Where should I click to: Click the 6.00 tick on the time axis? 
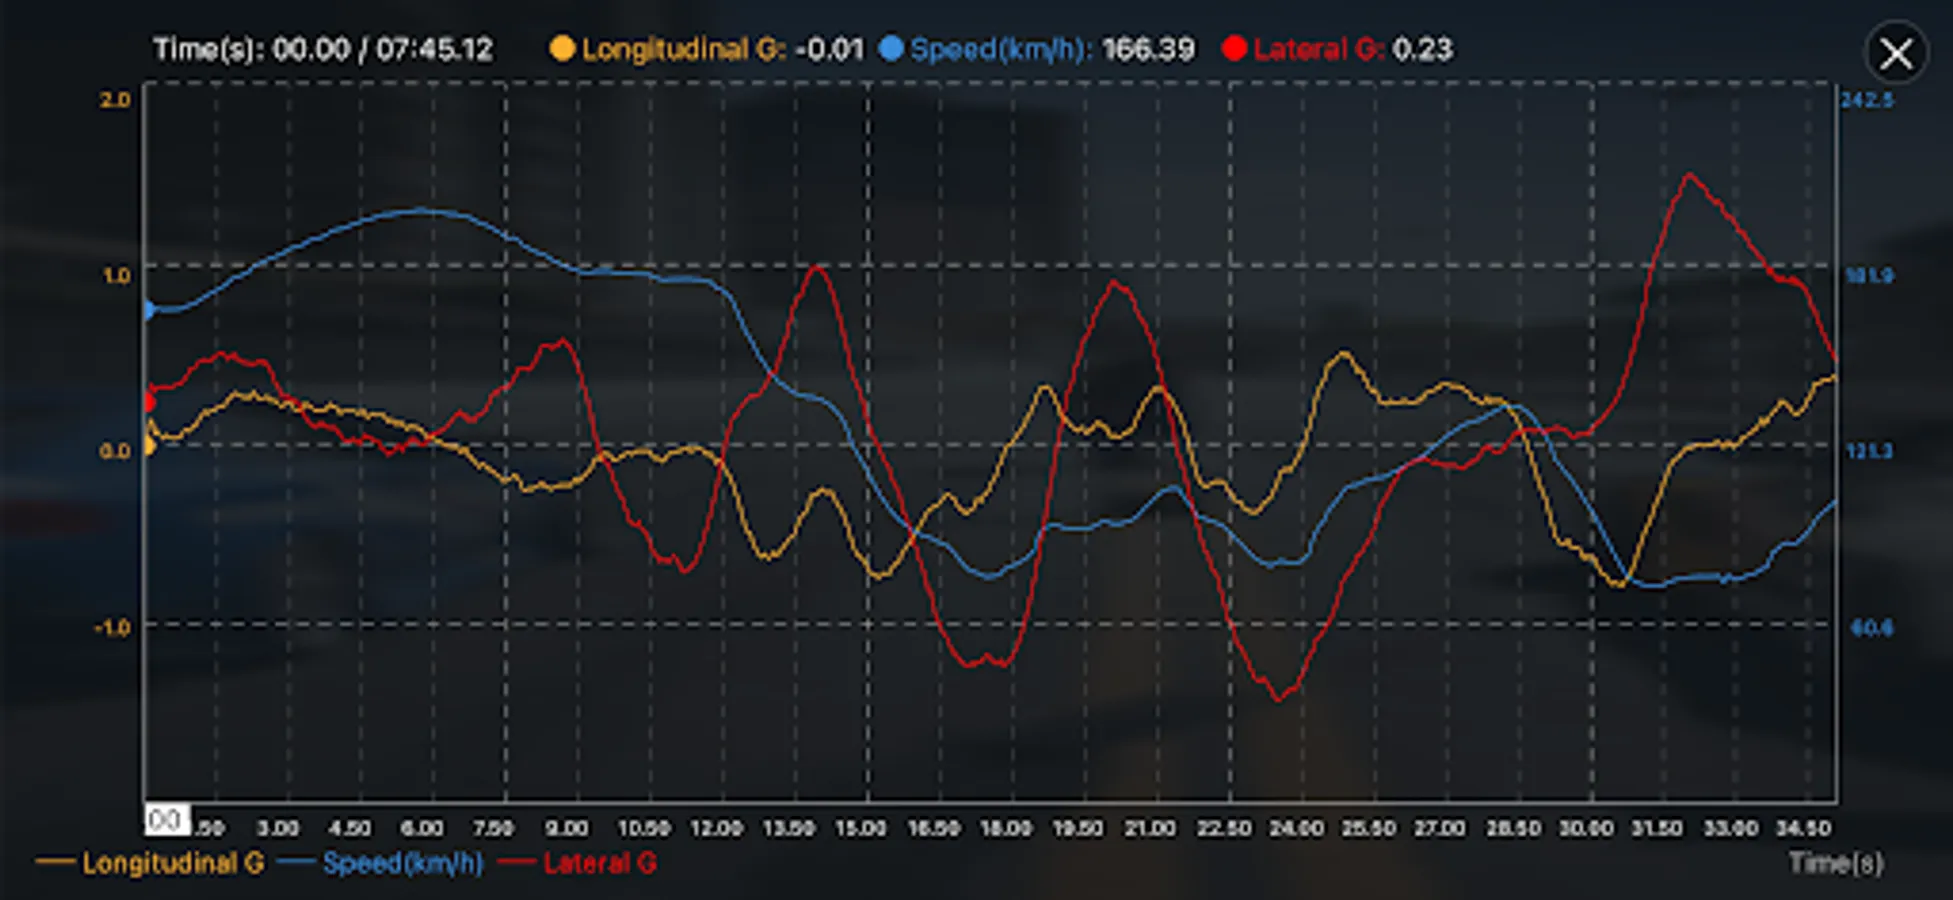(422, 828)
